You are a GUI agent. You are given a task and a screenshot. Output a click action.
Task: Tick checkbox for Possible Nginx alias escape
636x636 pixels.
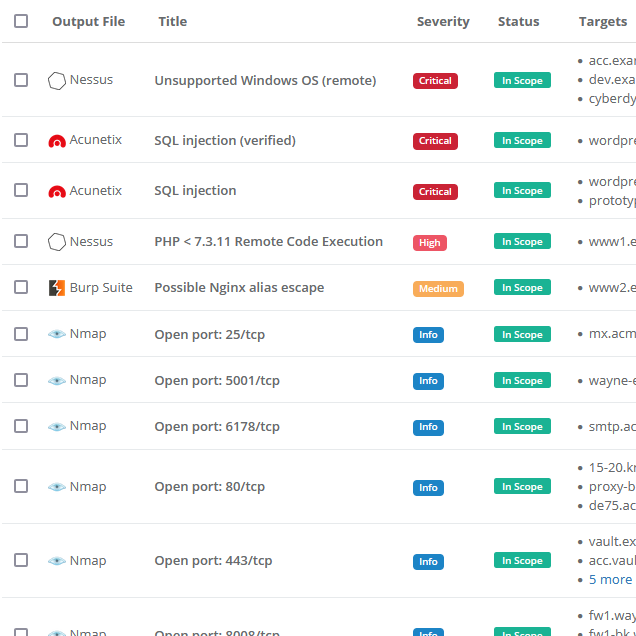(x=21, y=287)
